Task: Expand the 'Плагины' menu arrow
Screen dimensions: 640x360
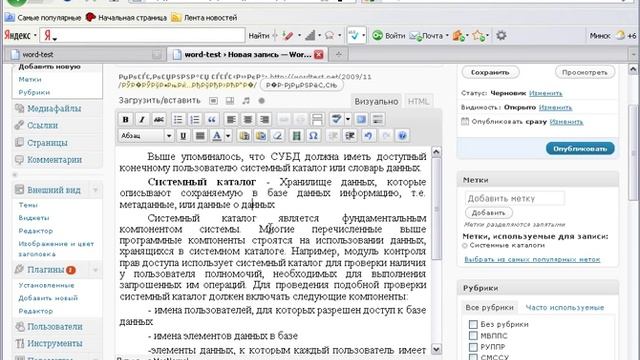Action: 95,270
